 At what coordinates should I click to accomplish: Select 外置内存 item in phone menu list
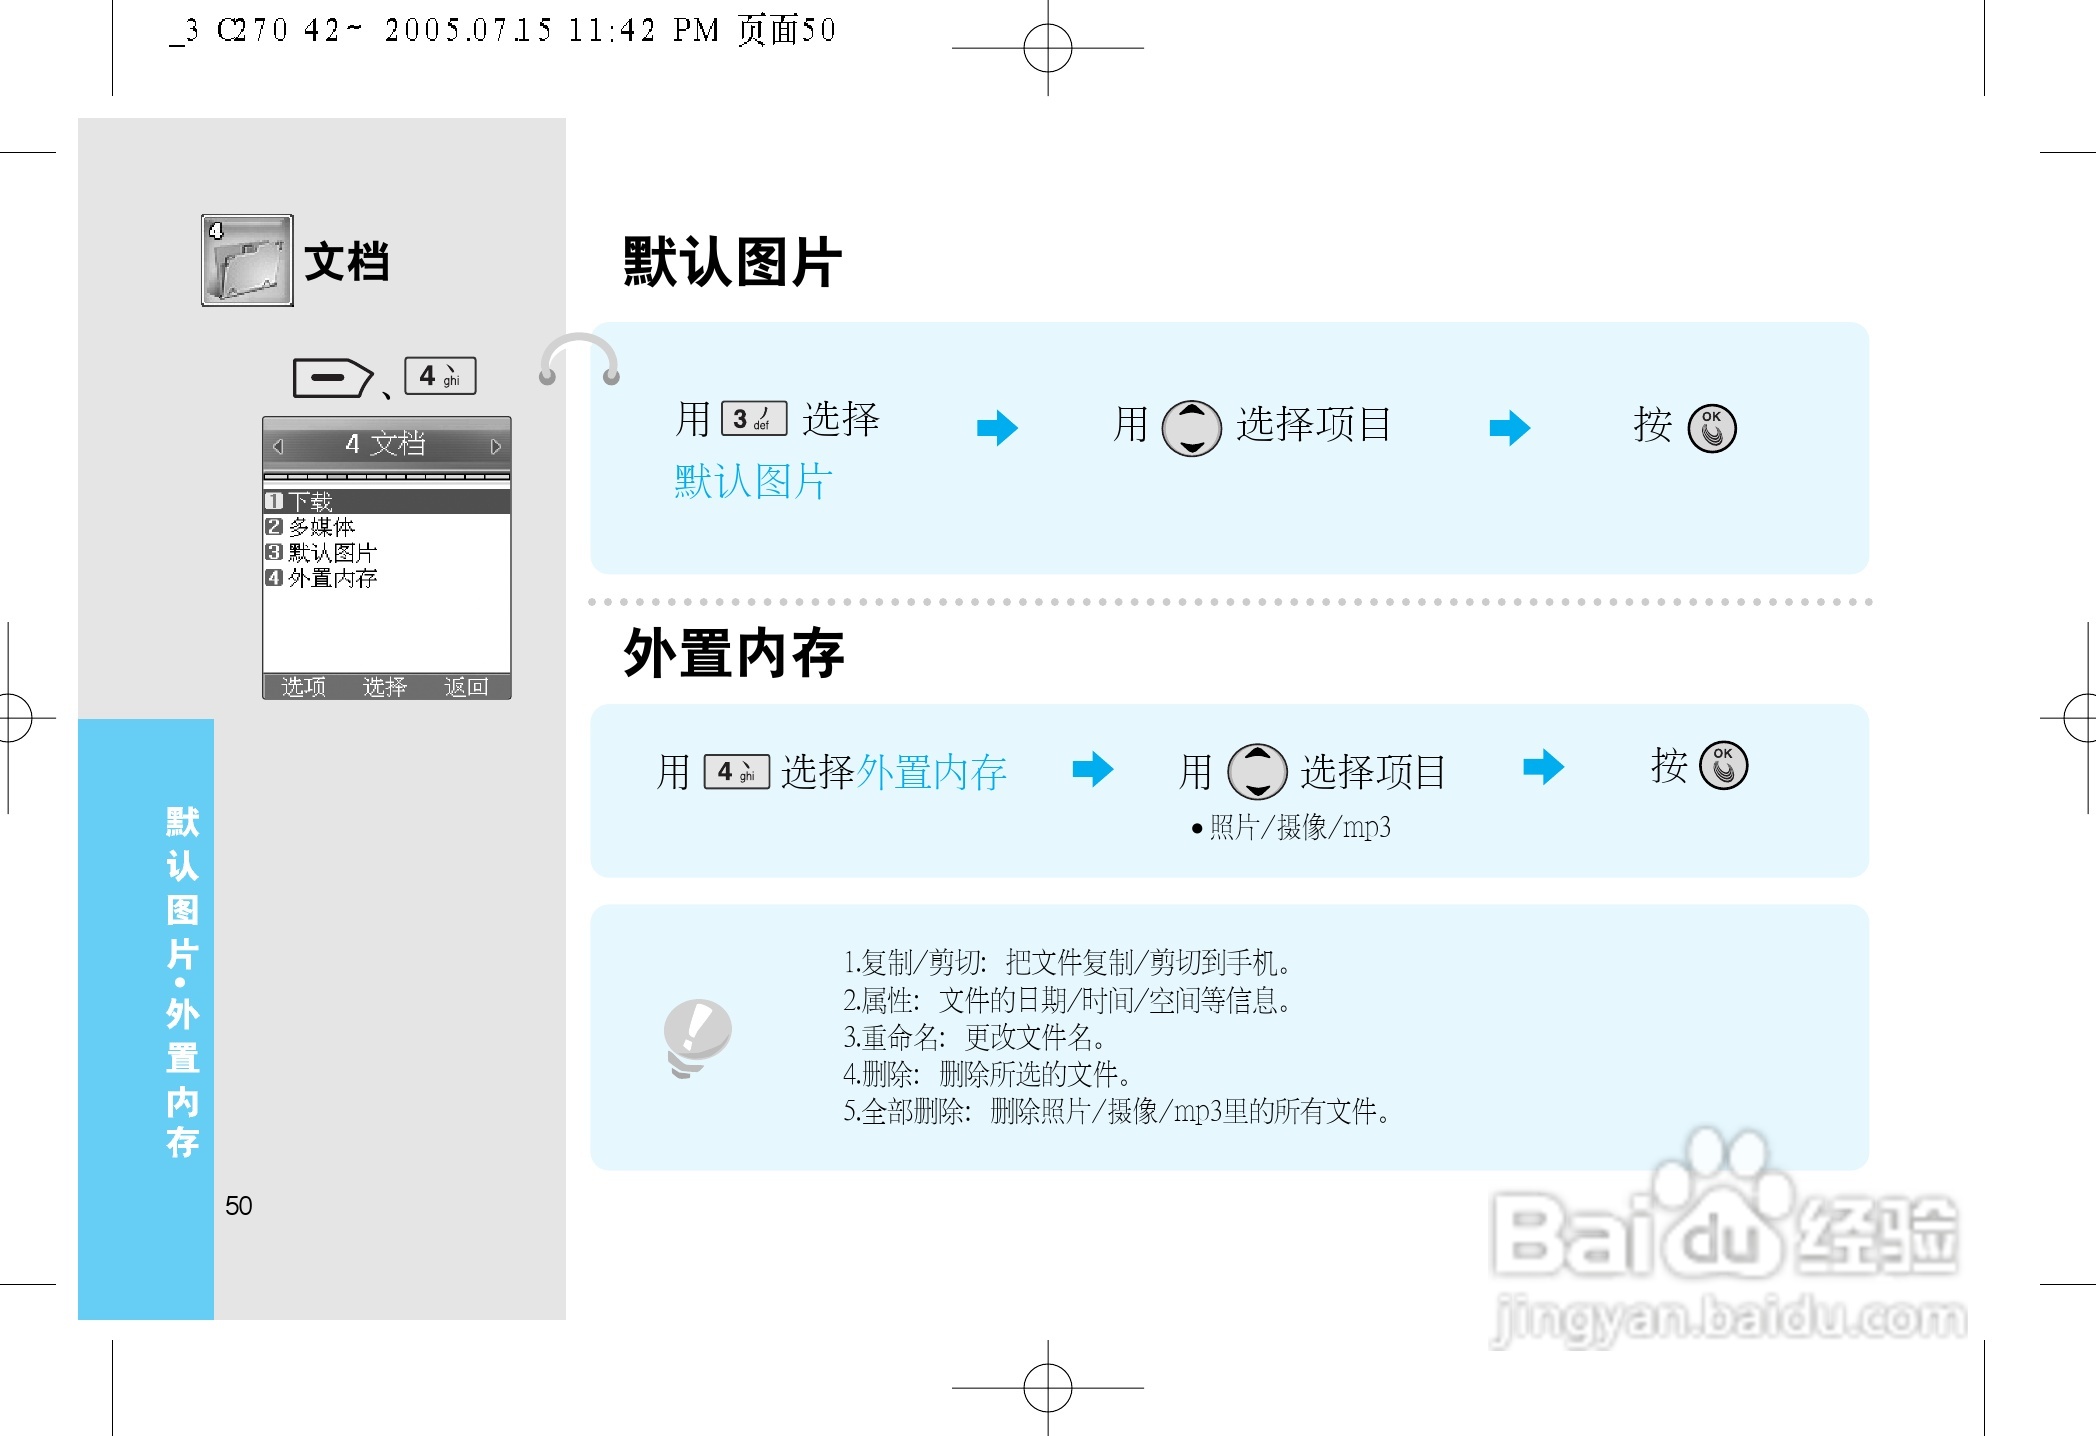(x=332, y=579)
